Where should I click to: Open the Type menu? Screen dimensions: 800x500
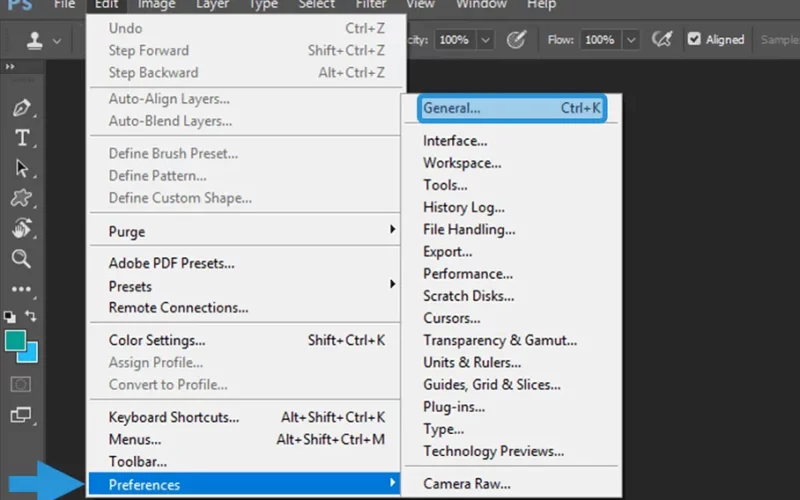(x=263, y=5)
